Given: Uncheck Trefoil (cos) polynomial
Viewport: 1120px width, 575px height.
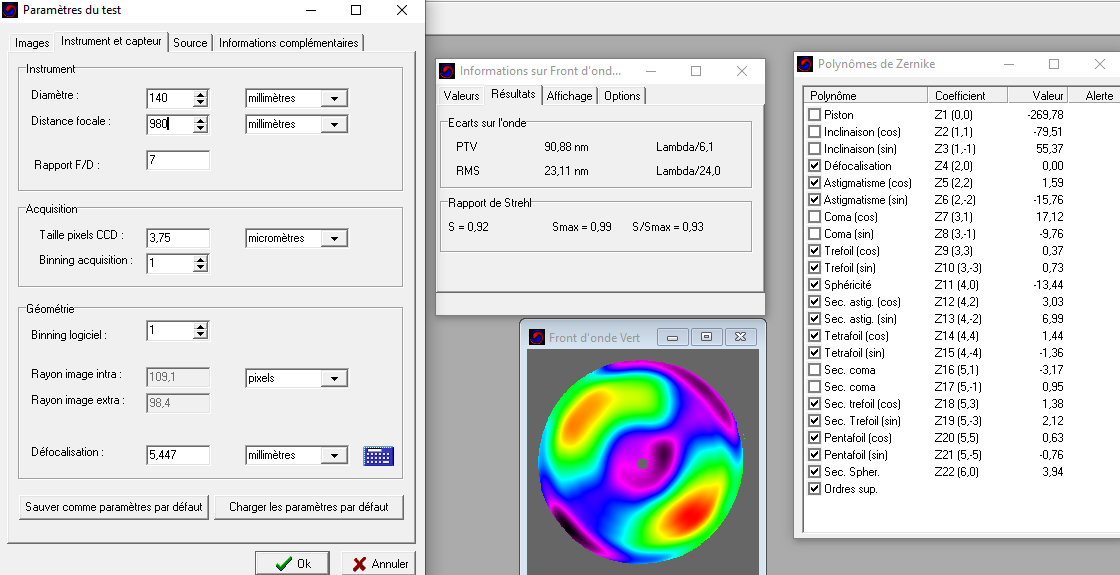Looking at the screenshot, I should tap(814, 251).
